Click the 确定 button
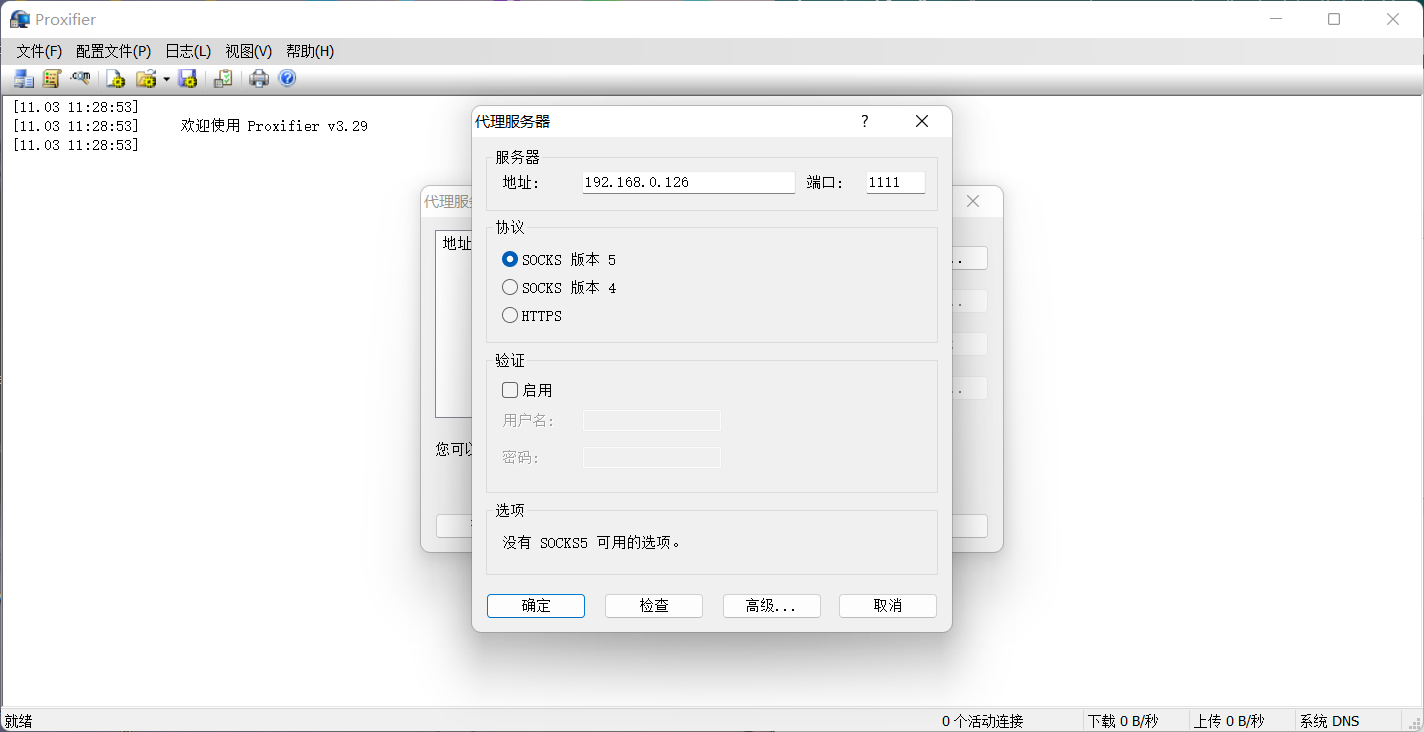 coord(536,605)
